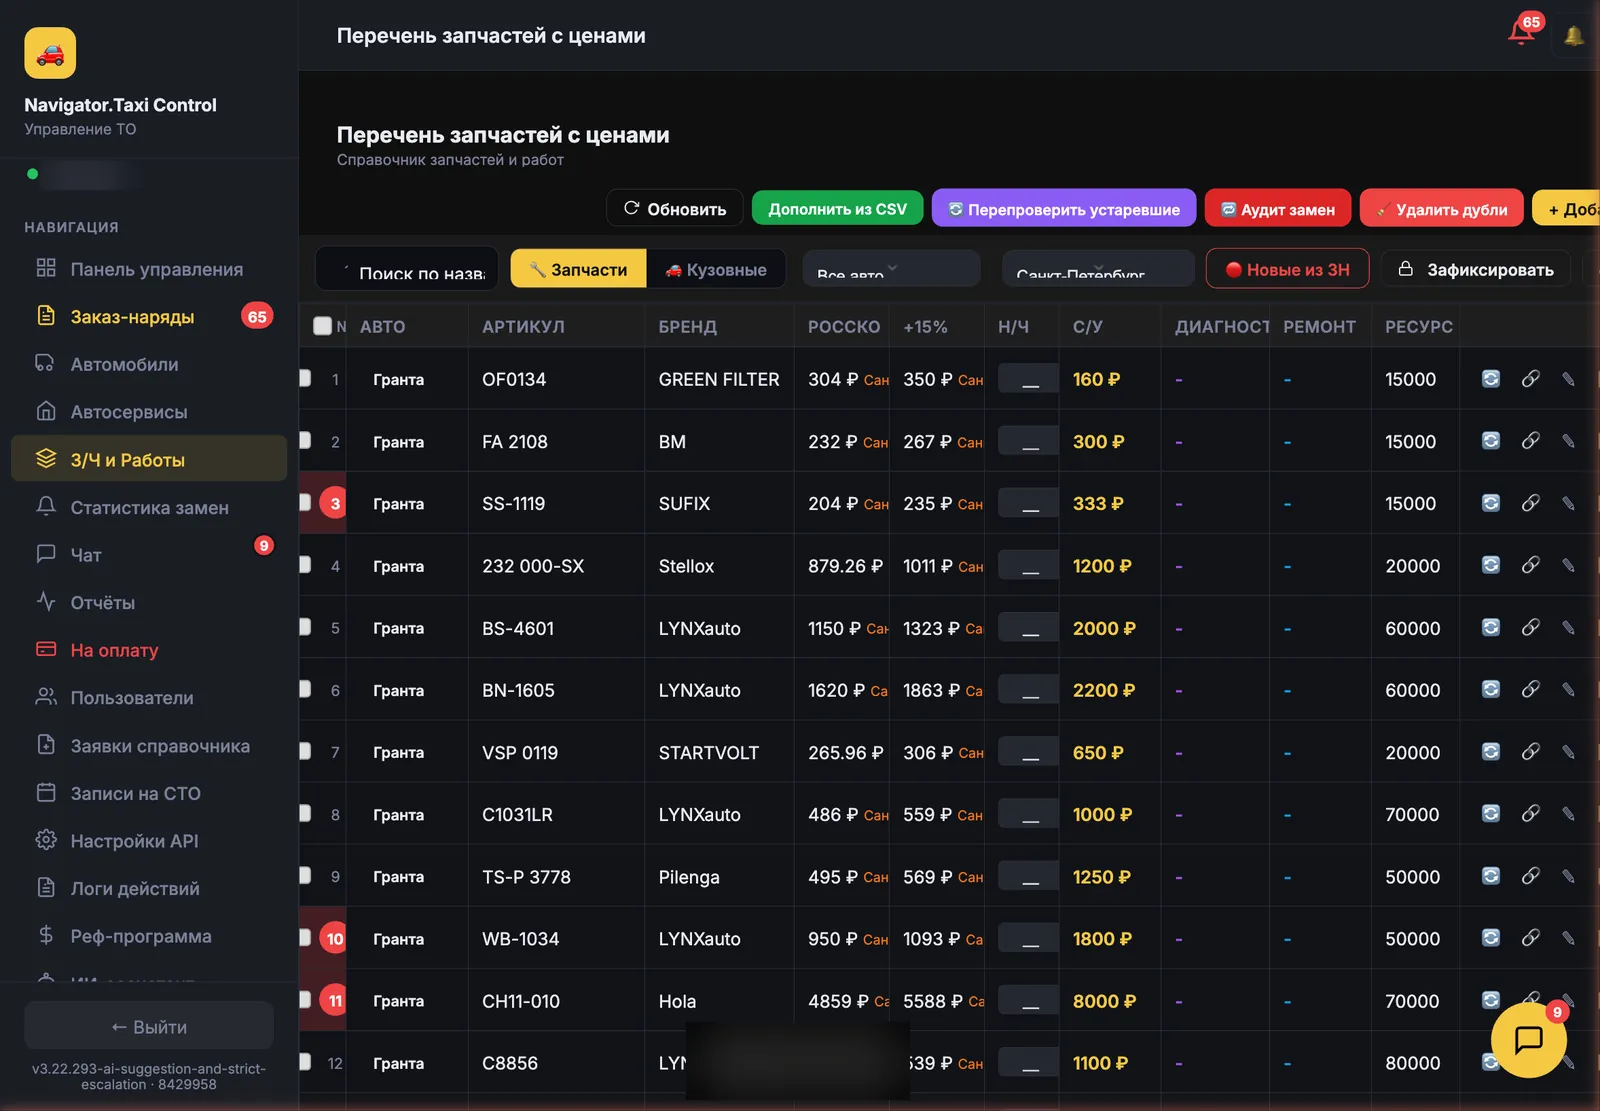The image size is (1600, 1111).
Task: Open the Санкт-Петербург city dropdown
Action: [1098, 269]
